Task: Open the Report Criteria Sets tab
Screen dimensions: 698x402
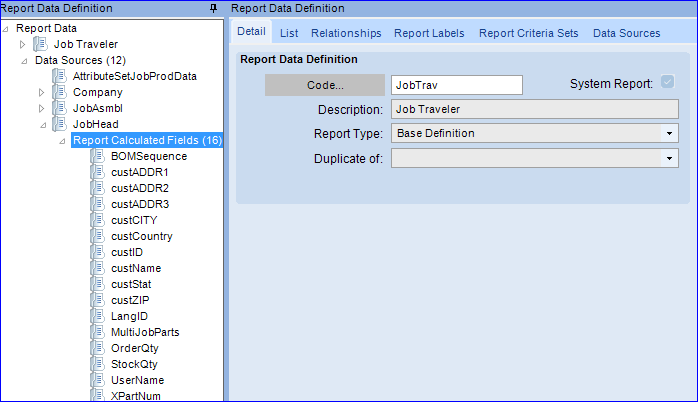Action: coord(528,33)
